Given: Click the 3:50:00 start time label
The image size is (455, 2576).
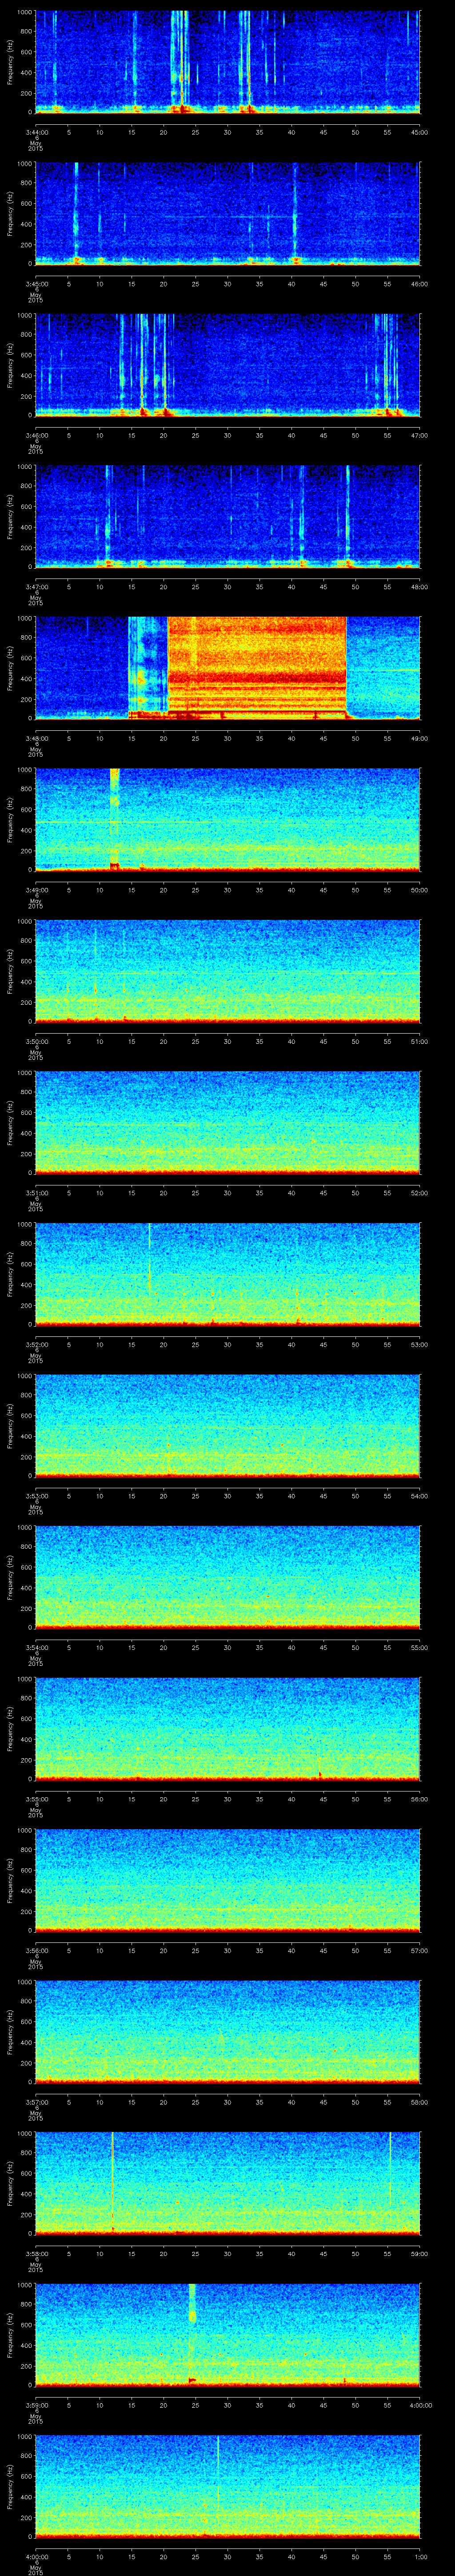Looking at the screenshot, I should (x=36, y=1041).
